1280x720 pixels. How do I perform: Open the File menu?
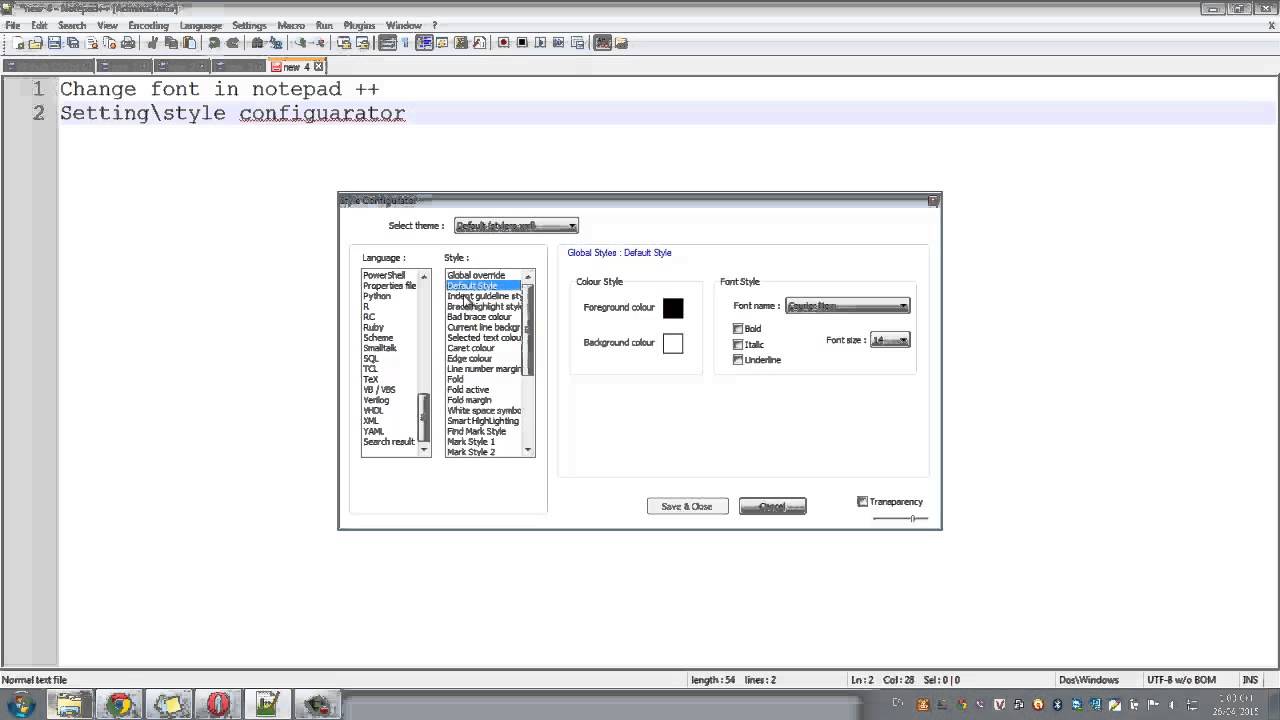[12, 25]
